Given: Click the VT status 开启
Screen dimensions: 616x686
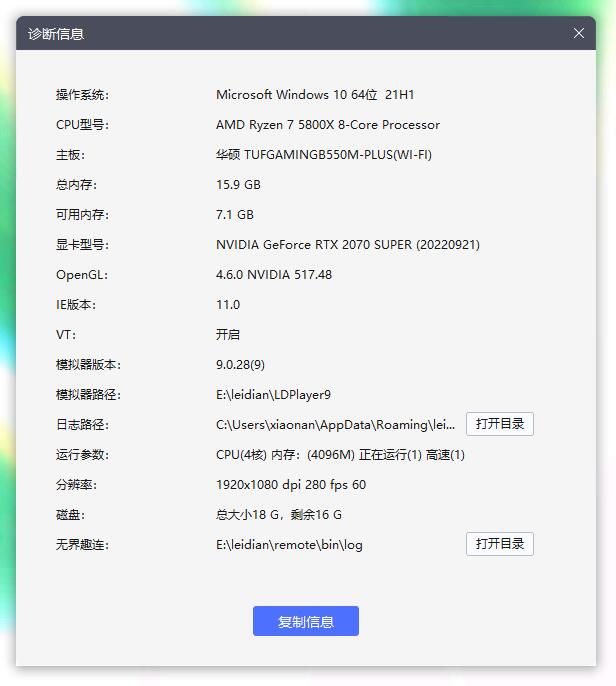Looking at the screenshot, I should [x=228, y=335].
